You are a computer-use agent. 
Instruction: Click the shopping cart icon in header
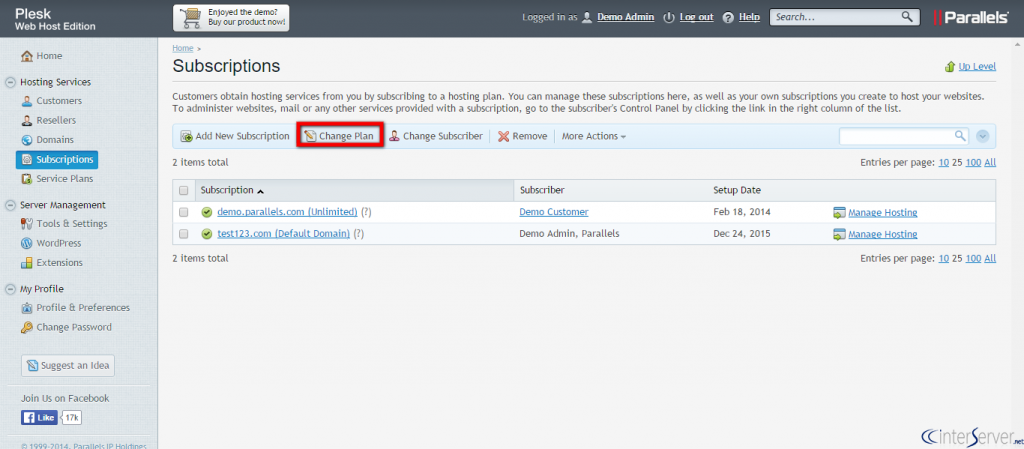coord(191,18)
